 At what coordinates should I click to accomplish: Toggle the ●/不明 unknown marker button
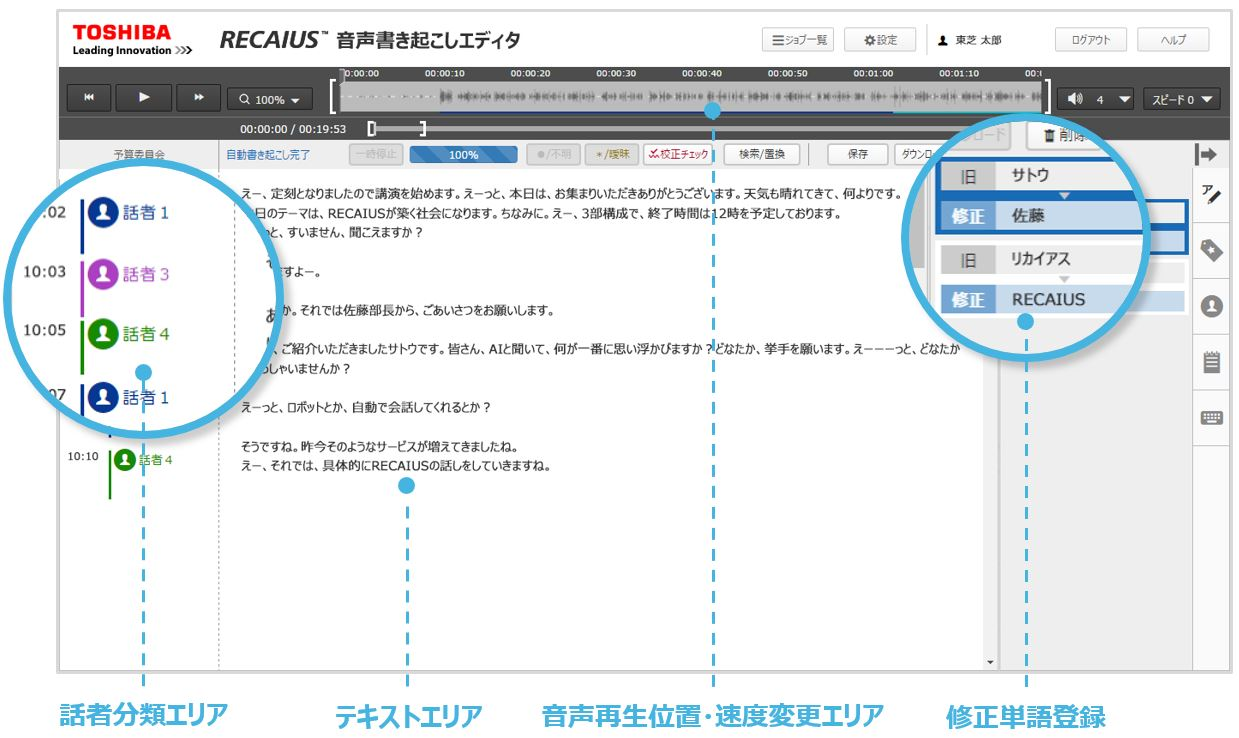coord(552,155)
